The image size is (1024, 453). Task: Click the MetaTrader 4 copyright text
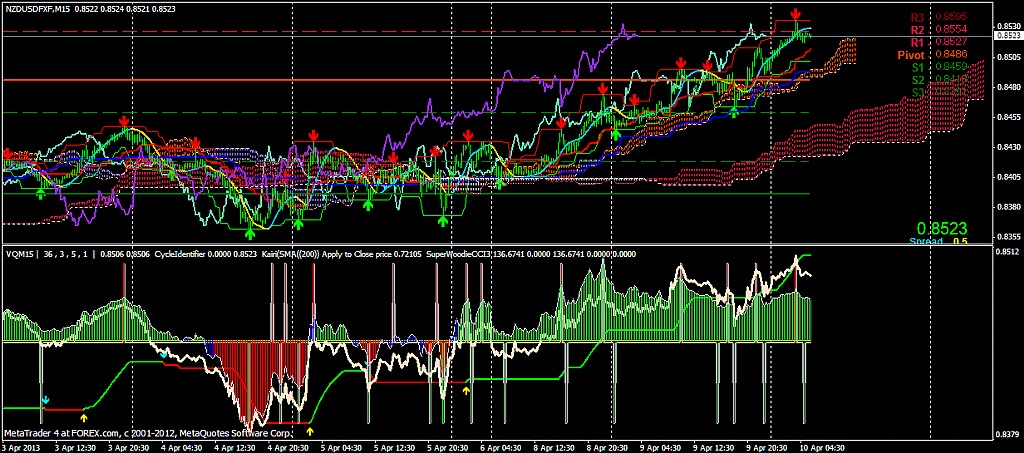pos(149,433)
